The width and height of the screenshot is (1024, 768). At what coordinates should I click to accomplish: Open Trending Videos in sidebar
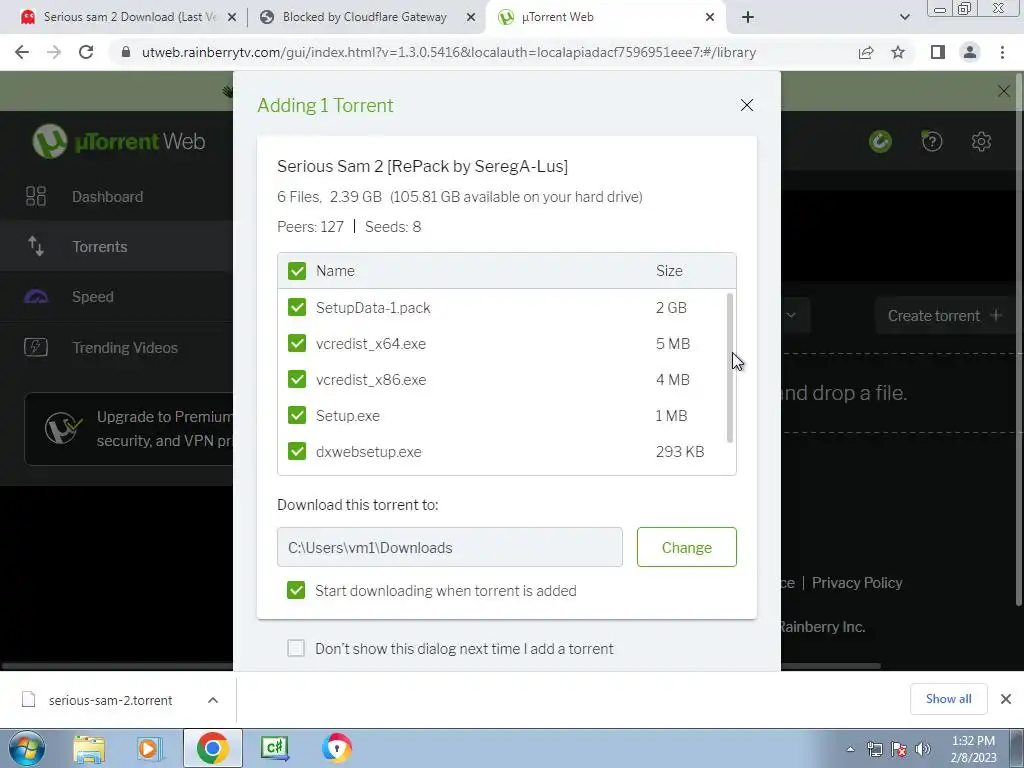tap(116, 347)
